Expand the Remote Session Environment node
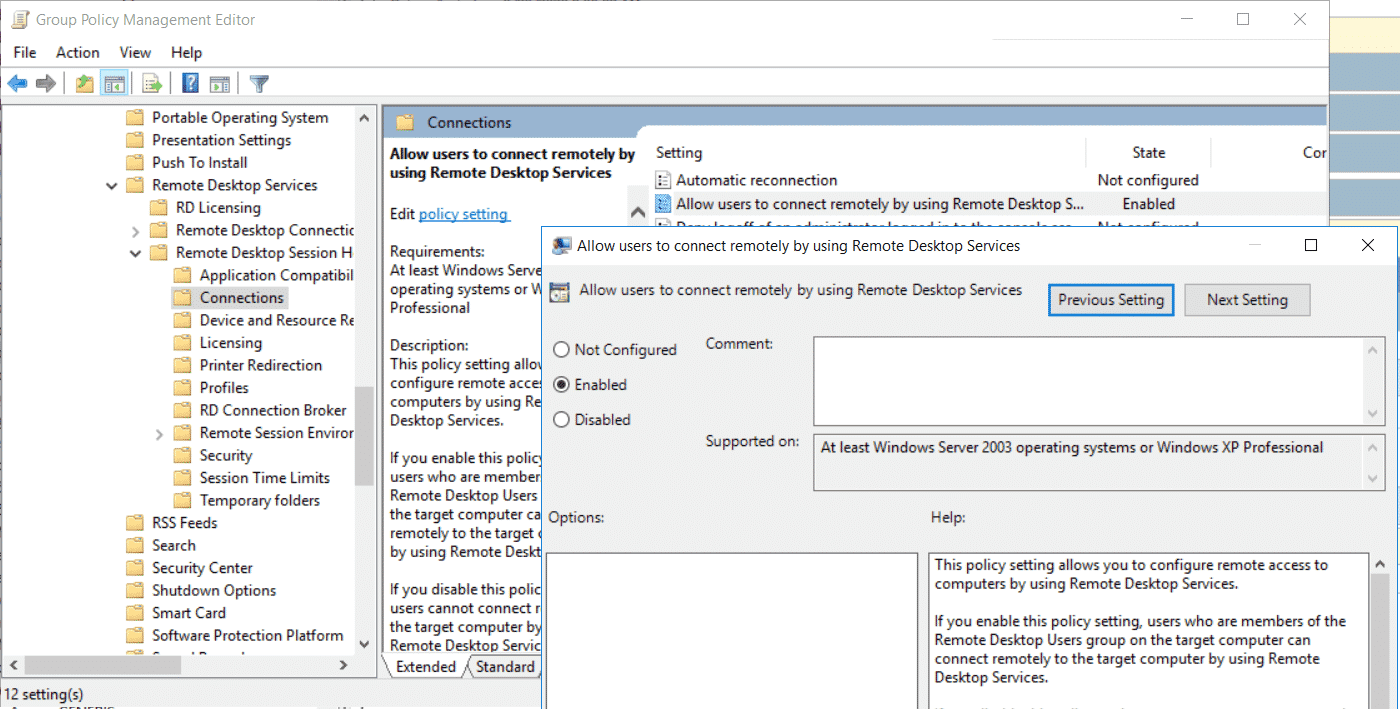Screen dimensions: 1400x709 pyautogui.click(x=160, y=433)
